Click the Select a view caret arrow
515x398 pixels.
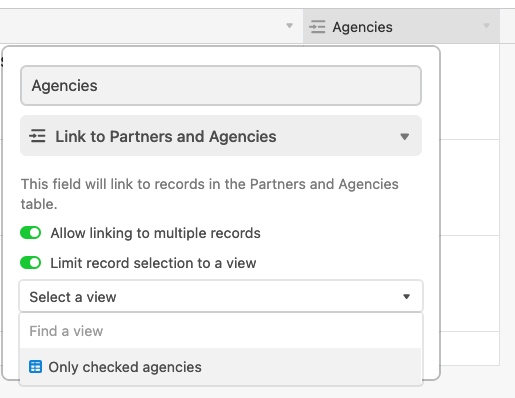[x=406, y=296]
